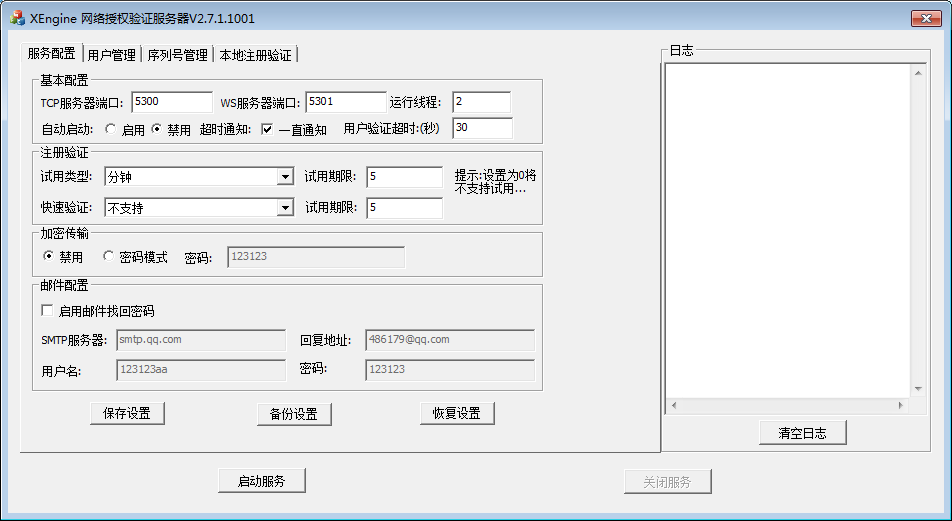Focus the 运行线程 input field
Image resolution: width=952 pixels, height=521 pixels.
(481, 102)
